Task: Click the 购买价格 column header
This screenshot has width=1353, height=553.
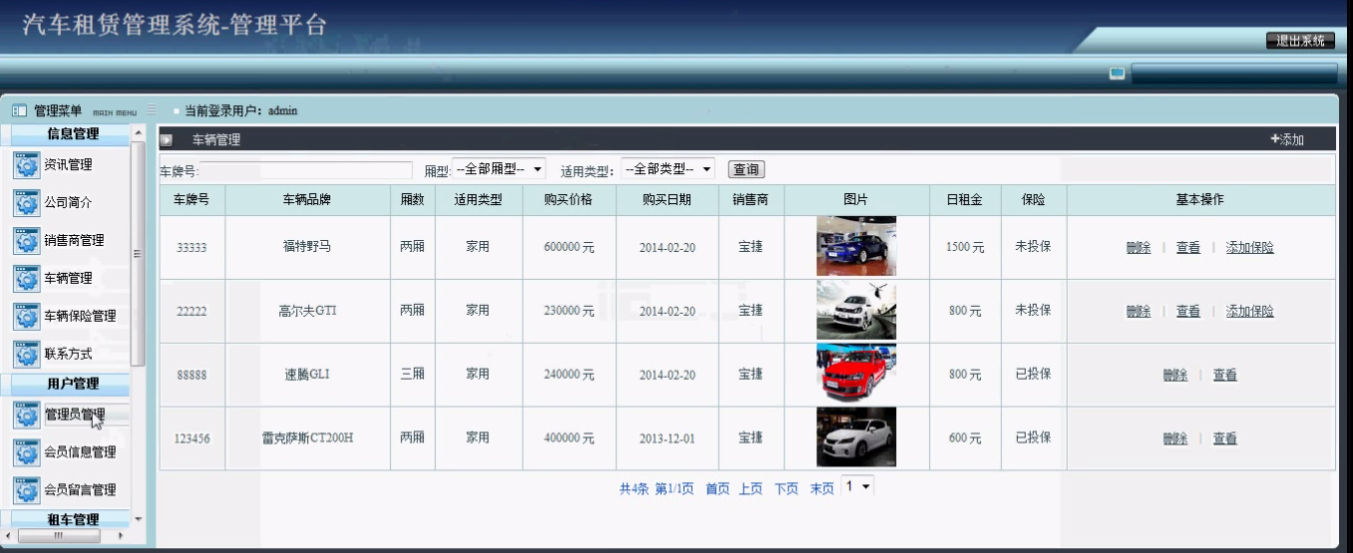Action: [x=569, y=200]
